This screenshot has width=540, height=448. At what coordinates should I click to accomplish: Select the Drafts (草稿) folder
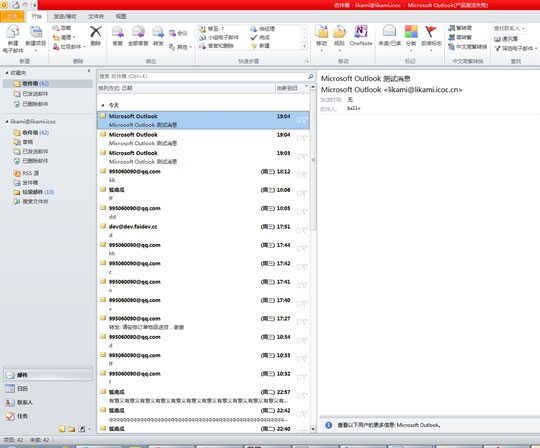click(23, 142)
